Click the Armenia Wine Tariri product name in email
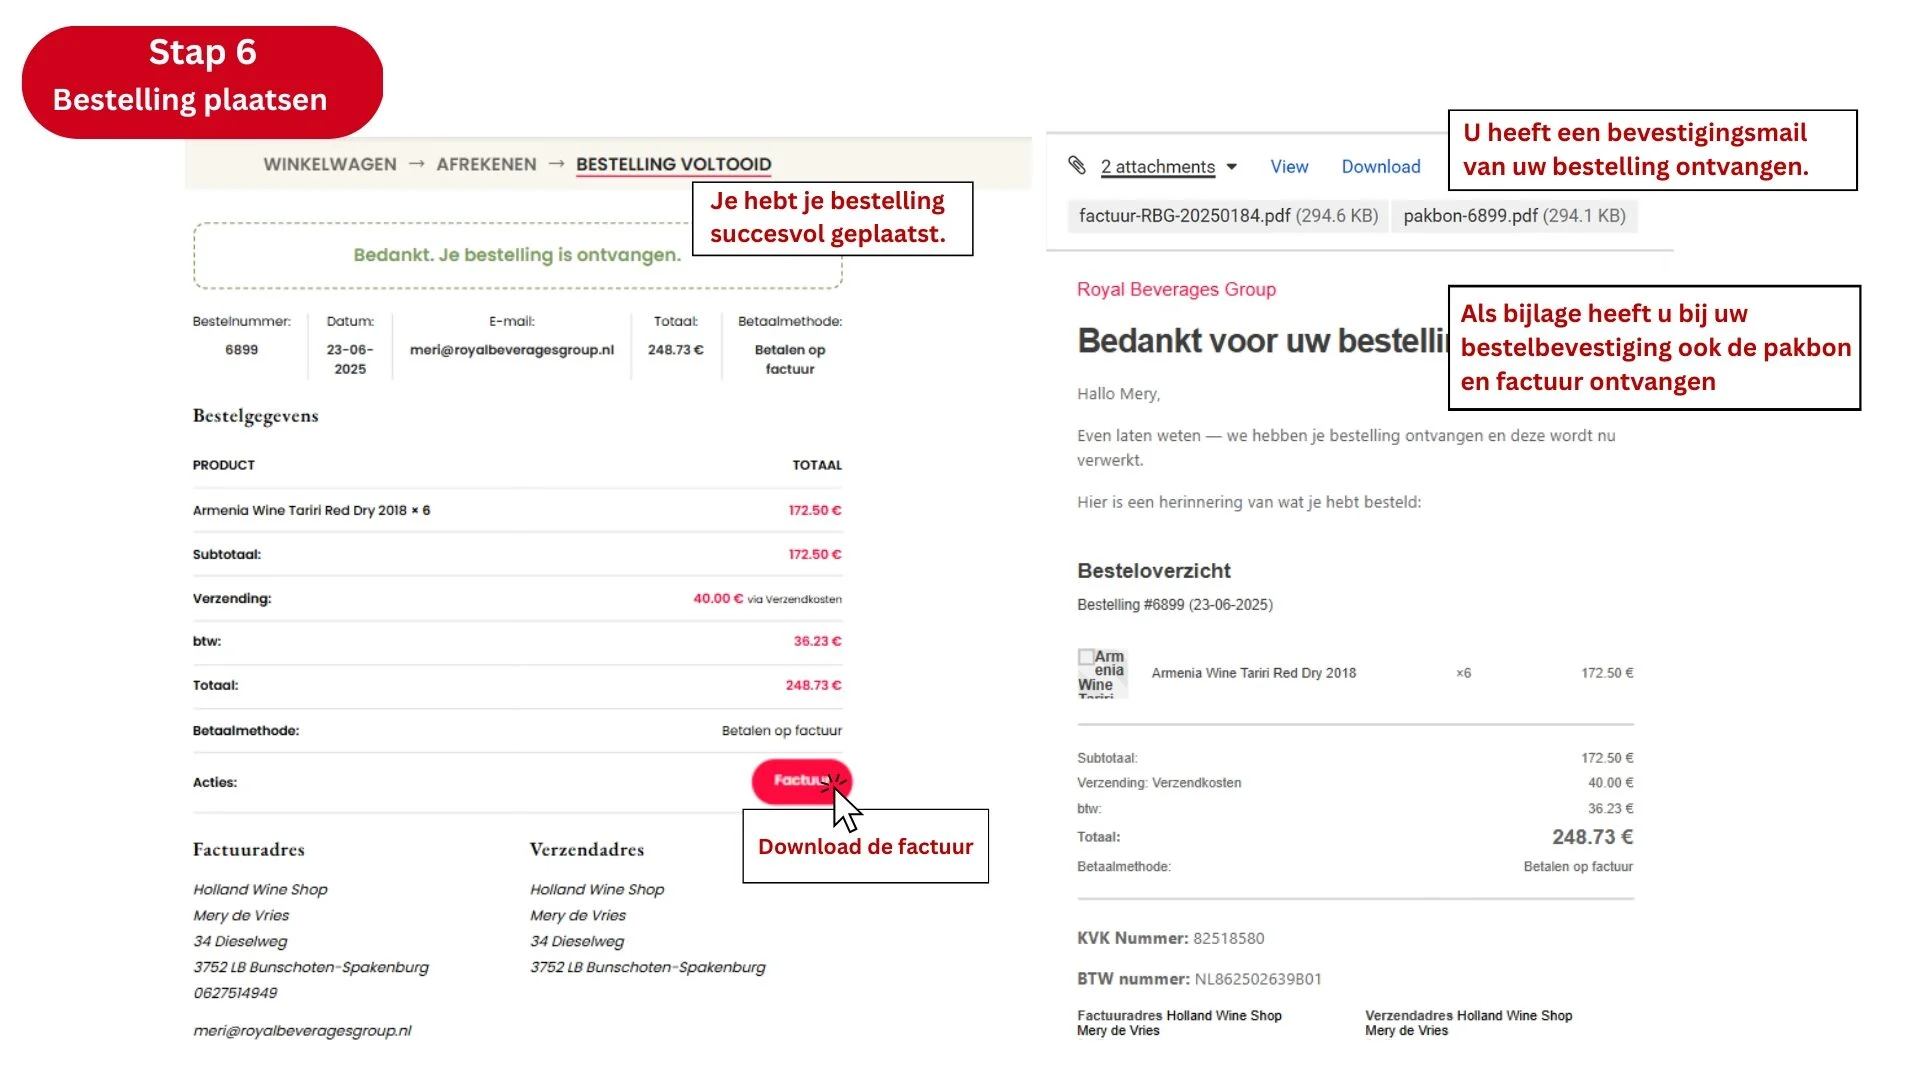This screenshot has height=1080, width=1920. (1253, 673)
